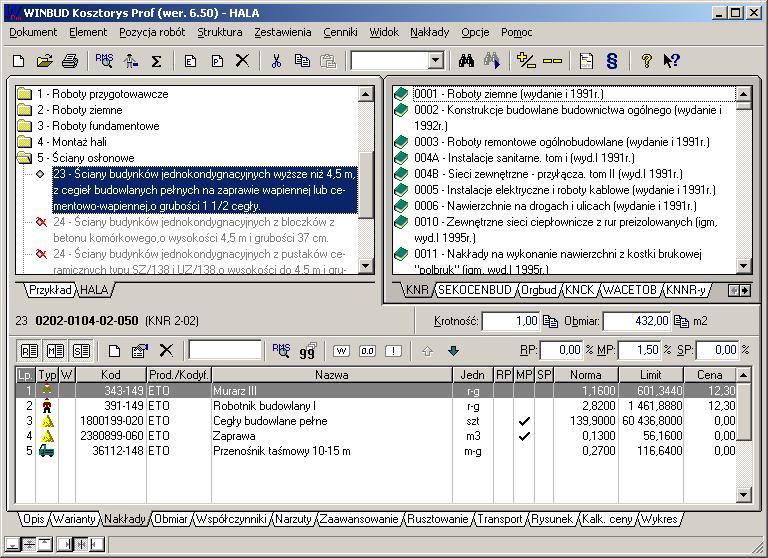Toggle the S filter button
The width and height of the screenshot is (768, 558).
coord(81,351)
